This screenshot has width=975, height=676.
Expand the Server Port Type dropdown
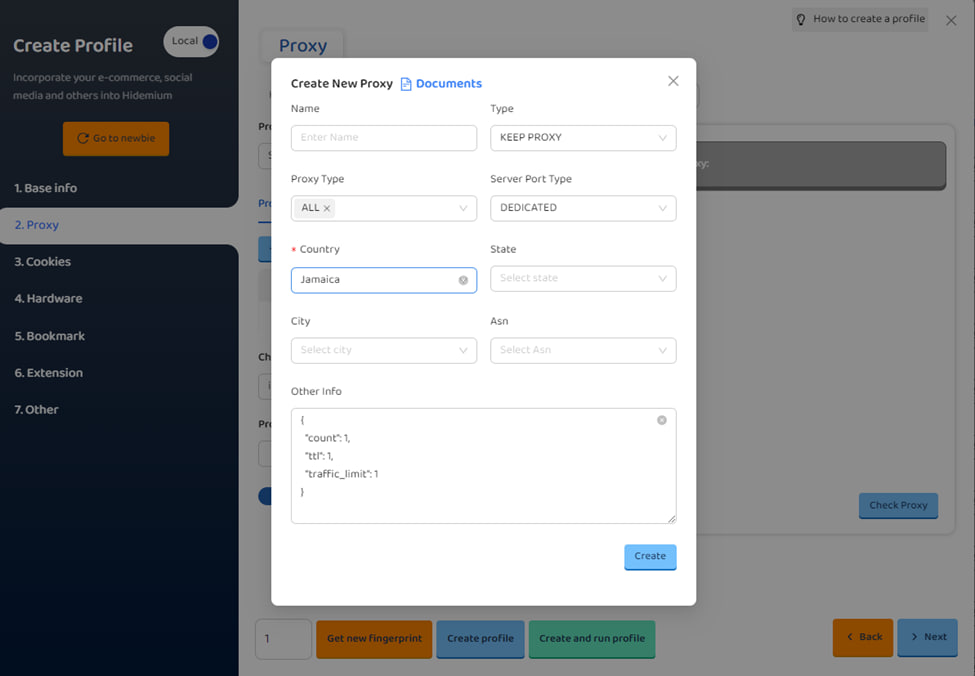pos(582,208)
